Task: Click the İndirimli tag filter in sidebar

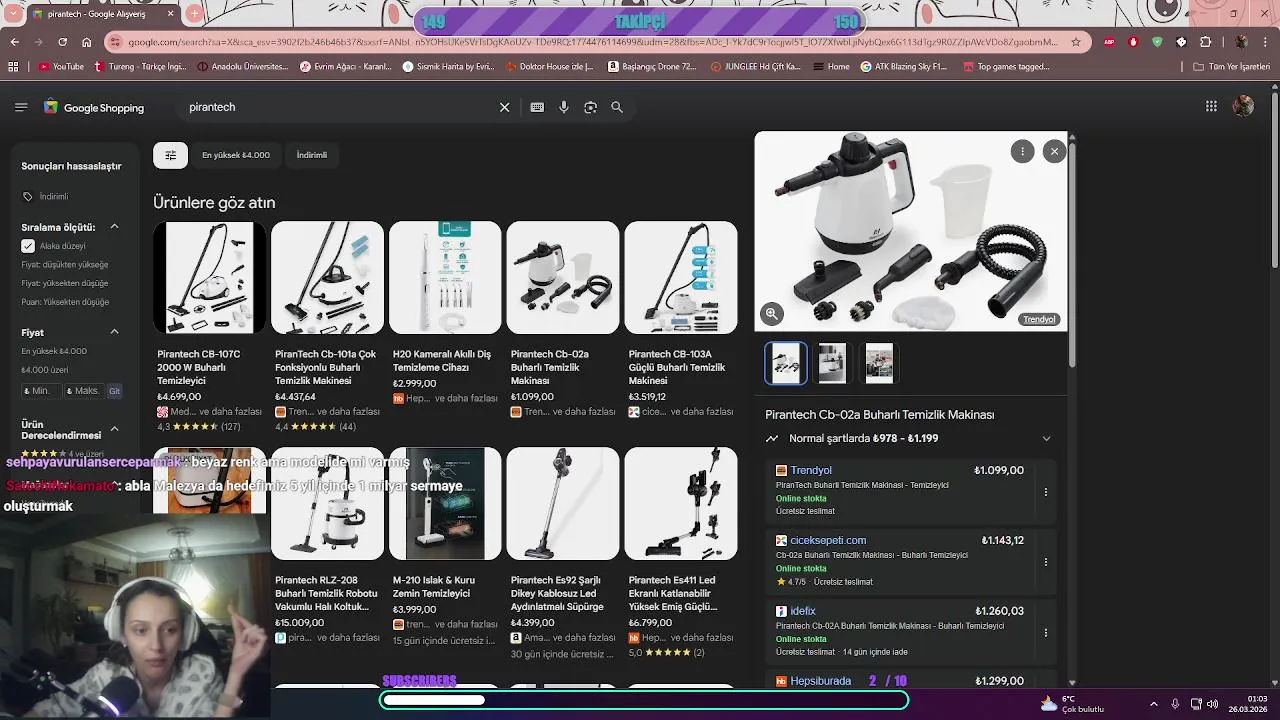Action: click(45, 197)
